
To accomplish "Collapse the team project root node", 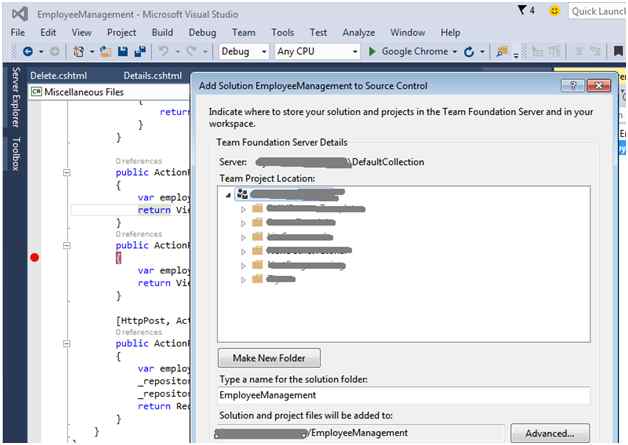I will point(228,195).
